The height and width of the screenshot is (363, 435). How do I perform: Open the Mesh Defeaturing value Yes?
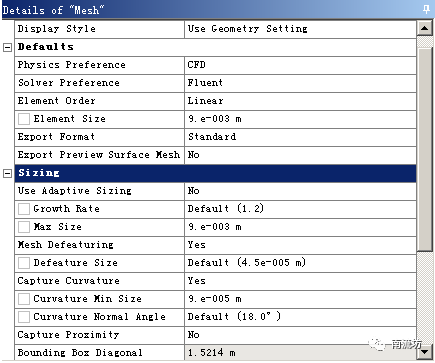300,245
